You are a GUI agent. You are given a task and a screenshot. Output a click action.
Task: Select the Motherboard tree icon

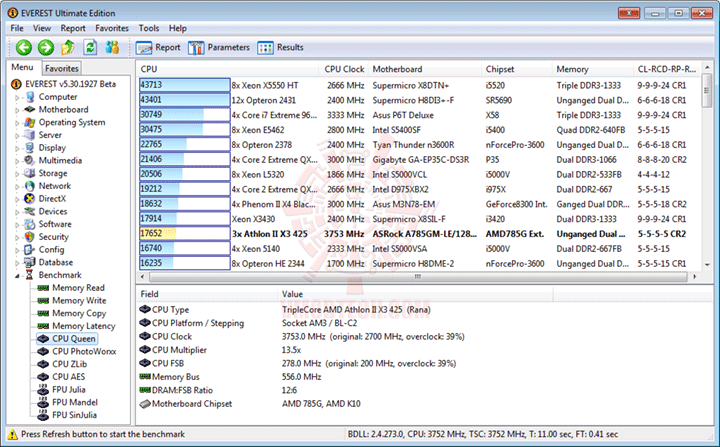(30, 109)
